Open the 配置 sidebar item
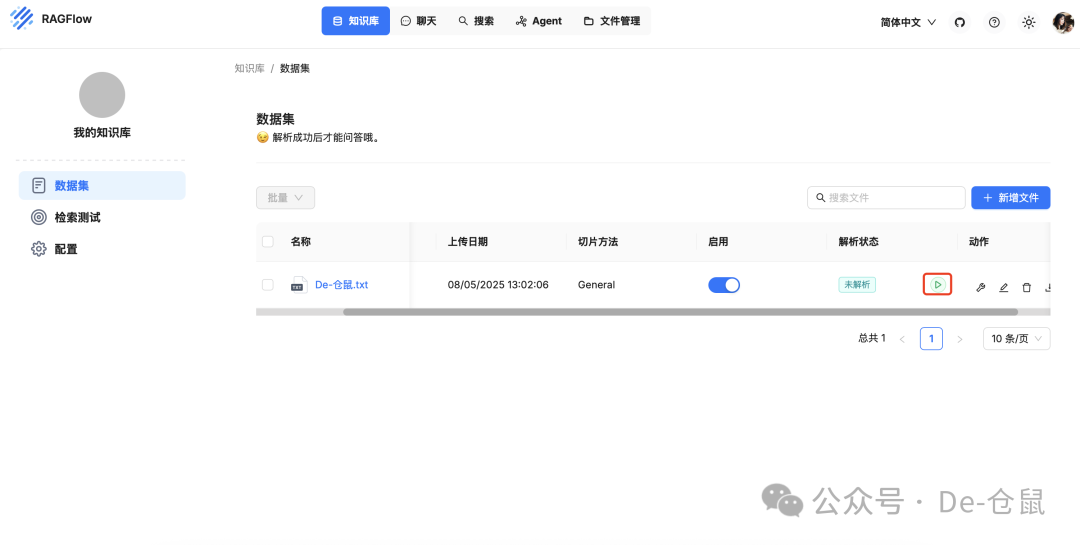 [102, 249]
